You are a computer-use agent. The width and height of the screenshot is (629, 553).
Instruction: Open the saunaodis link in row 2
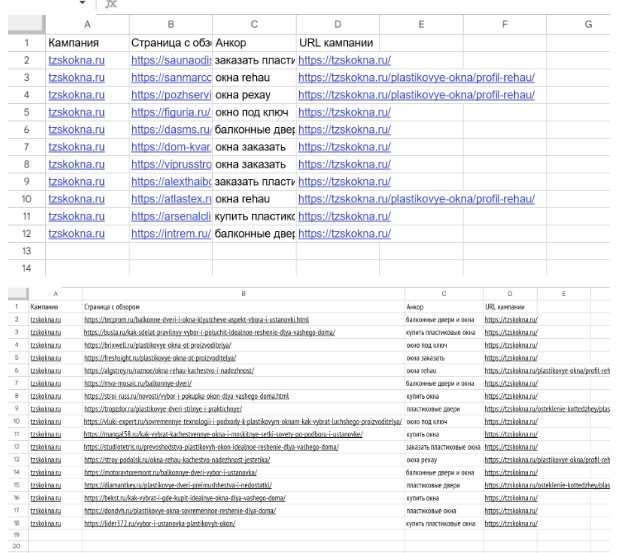[x=171, y=61]
